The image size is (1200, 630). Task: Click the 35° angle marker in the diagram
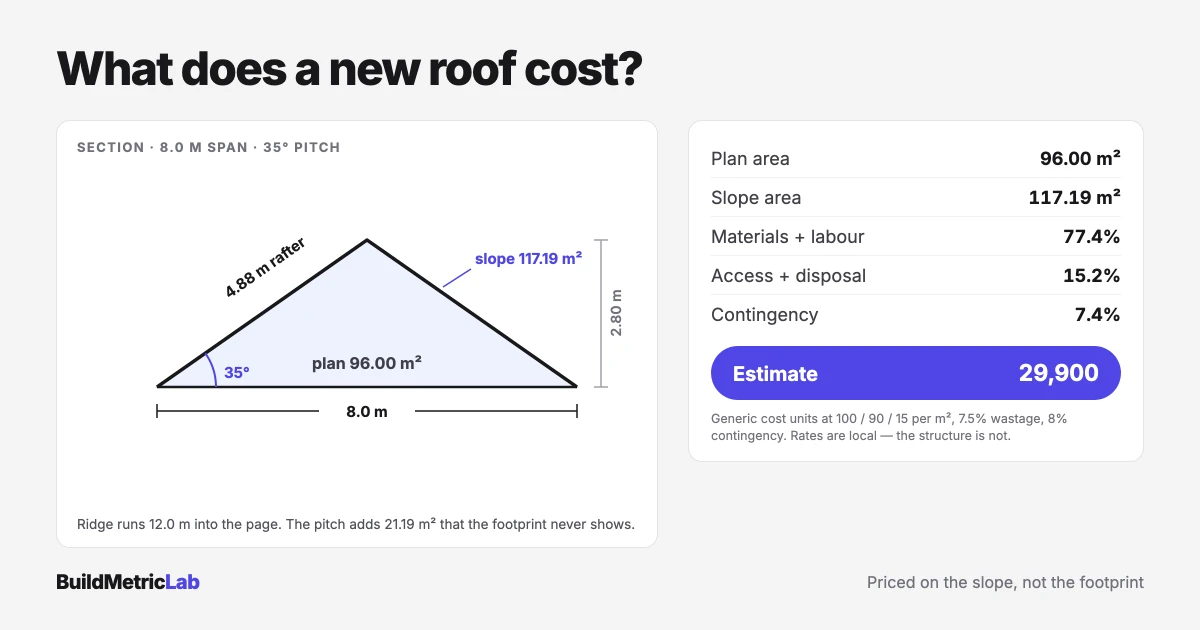pyautogui.click(x=236, y=372)
